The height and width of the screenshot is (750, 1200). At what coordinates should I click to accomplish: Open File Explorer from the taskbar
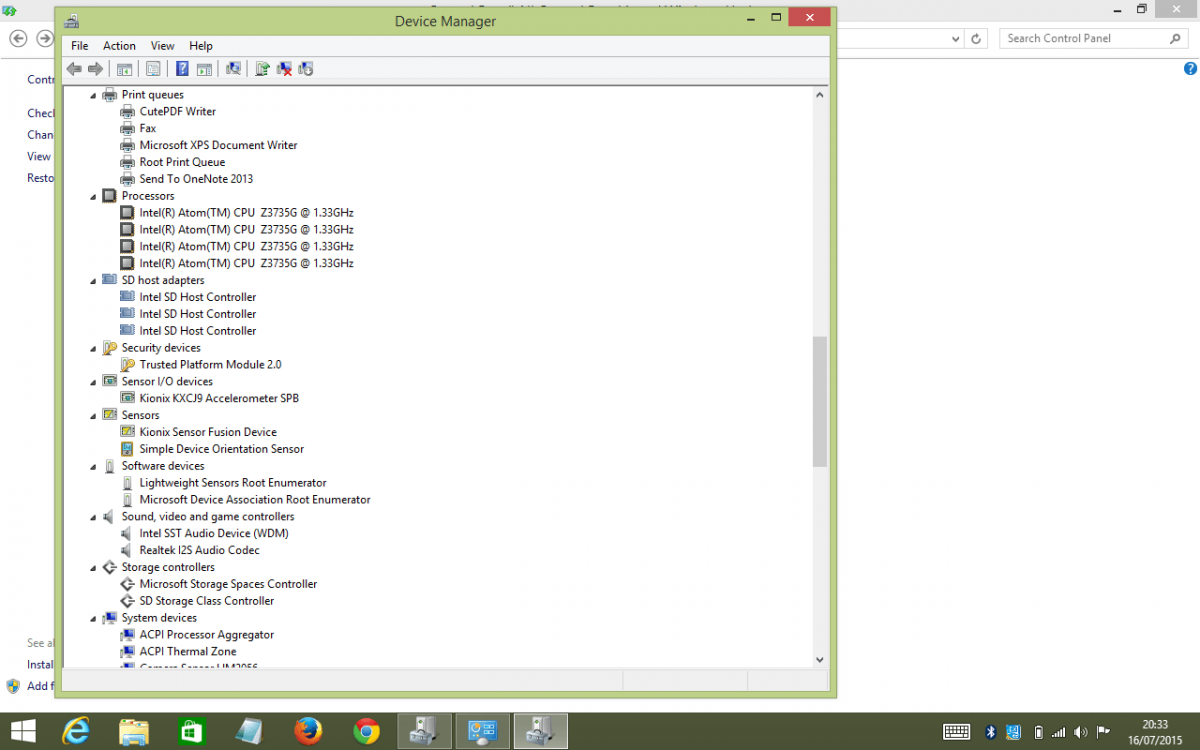point(134,731)
